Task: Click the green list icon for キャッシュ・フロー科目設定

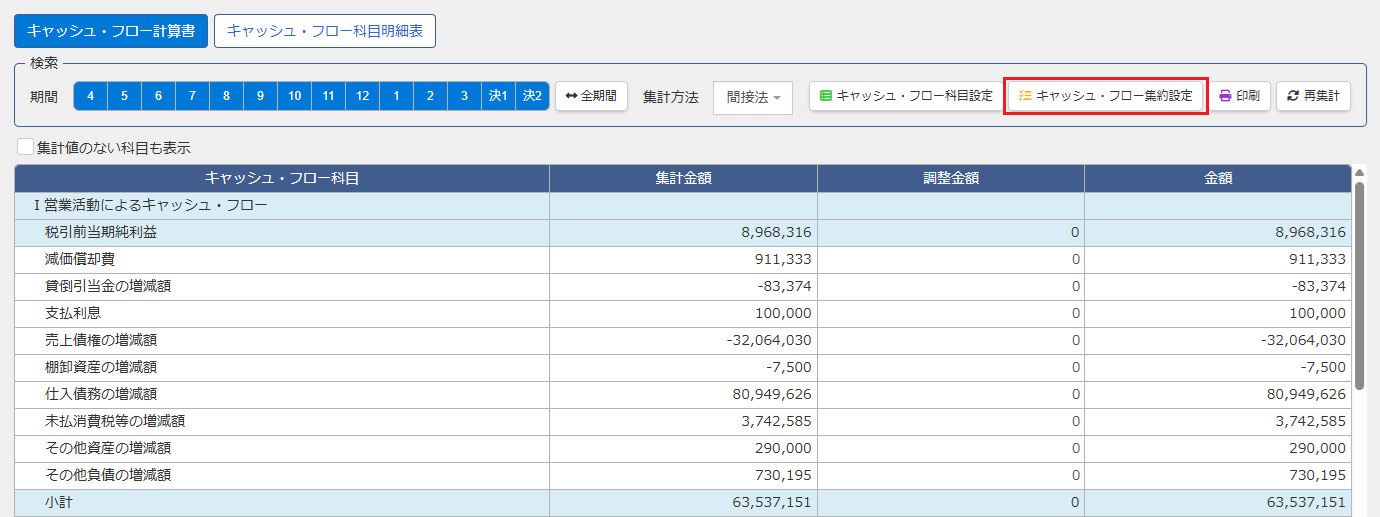Action: (826, 96)
